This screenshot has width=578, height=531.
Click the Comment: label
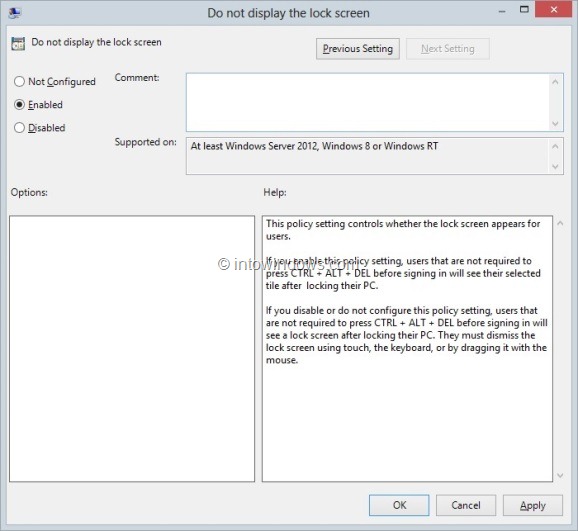[x=137, y=77]
